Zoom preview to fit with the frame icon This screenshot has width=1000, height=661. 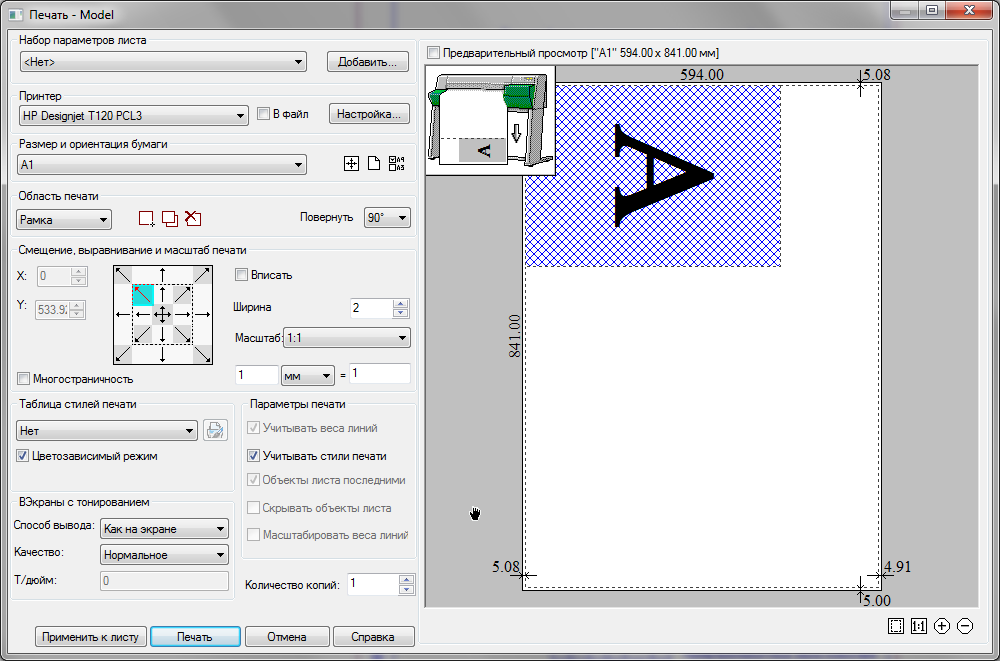click(x=897, y=625)
